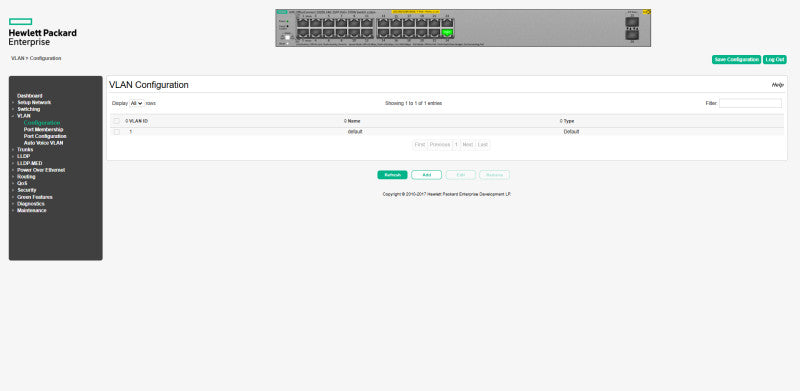Collapse the VLAN section in sidebar
This screenshot has height=391, width=800.
point(23,116)
